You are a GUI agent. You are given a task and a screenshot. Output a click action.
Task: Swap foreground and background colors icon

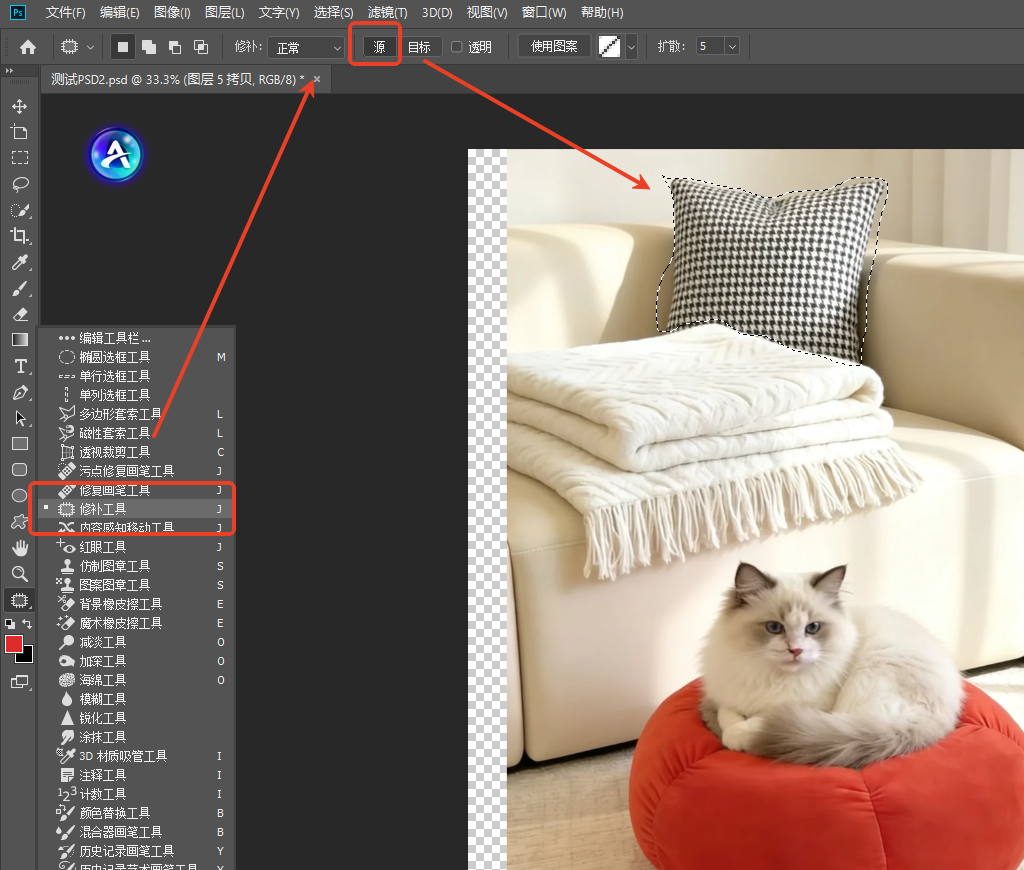(x=28, y=624)
